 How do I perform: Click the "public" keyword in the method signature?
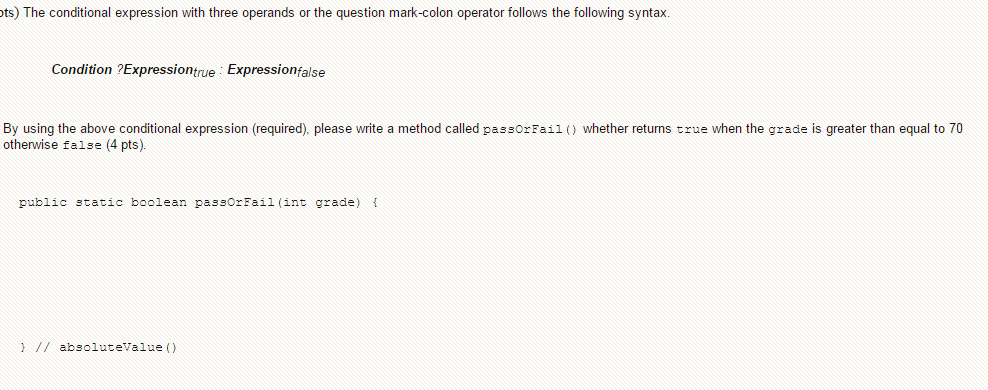click(43, 203)
